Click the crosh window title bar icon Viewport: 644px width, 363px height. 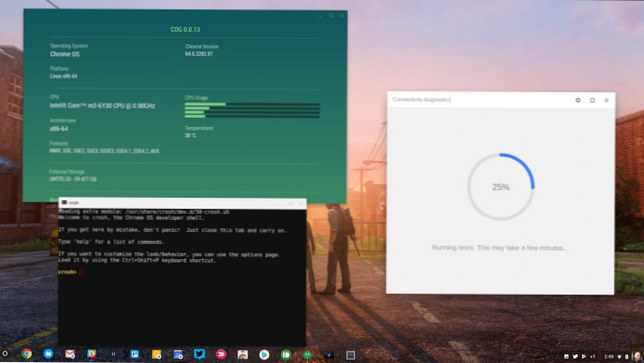[x=64, y=202]
